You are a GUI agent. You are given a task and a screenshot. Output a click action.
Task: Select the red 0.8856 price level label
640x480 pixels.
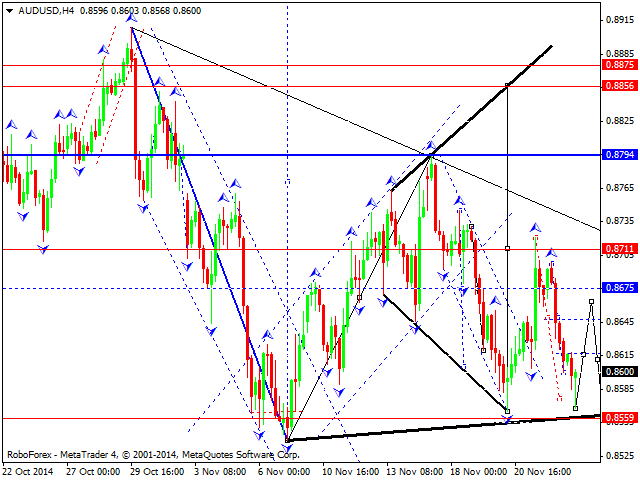click(x=620, y=86)
